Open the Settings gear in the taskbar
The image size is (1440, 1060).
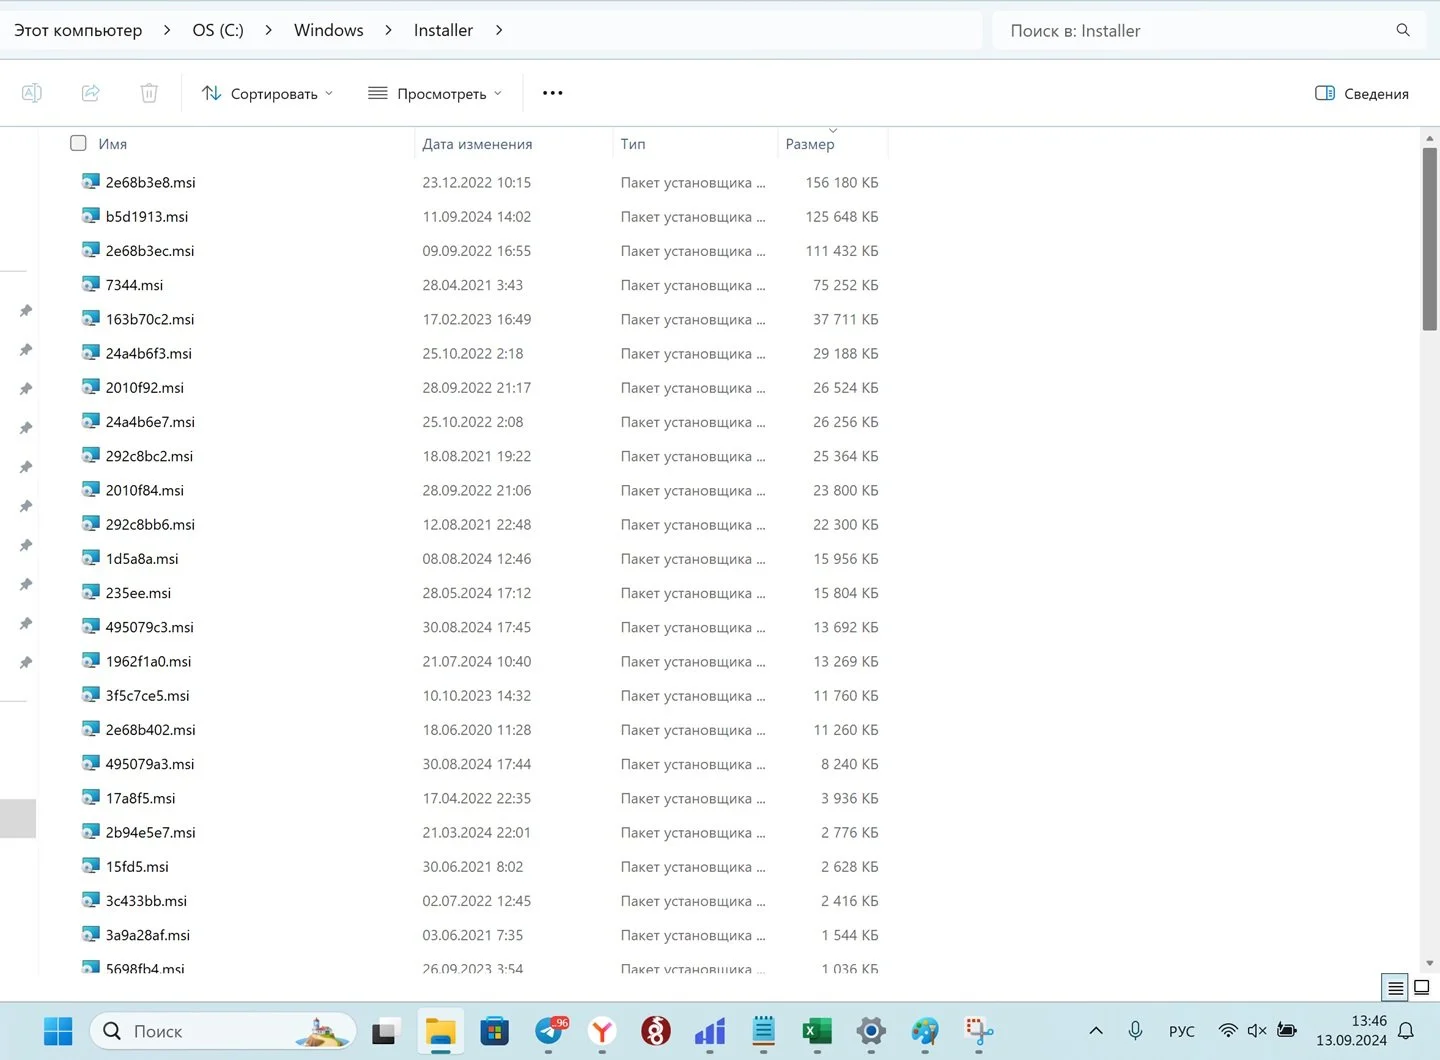[871, 1031]
